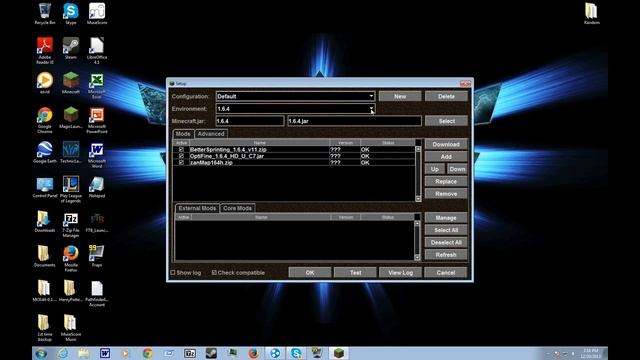Select the Mods tab
The height and width of the screenshot is (360, 640).
[183, 134]
